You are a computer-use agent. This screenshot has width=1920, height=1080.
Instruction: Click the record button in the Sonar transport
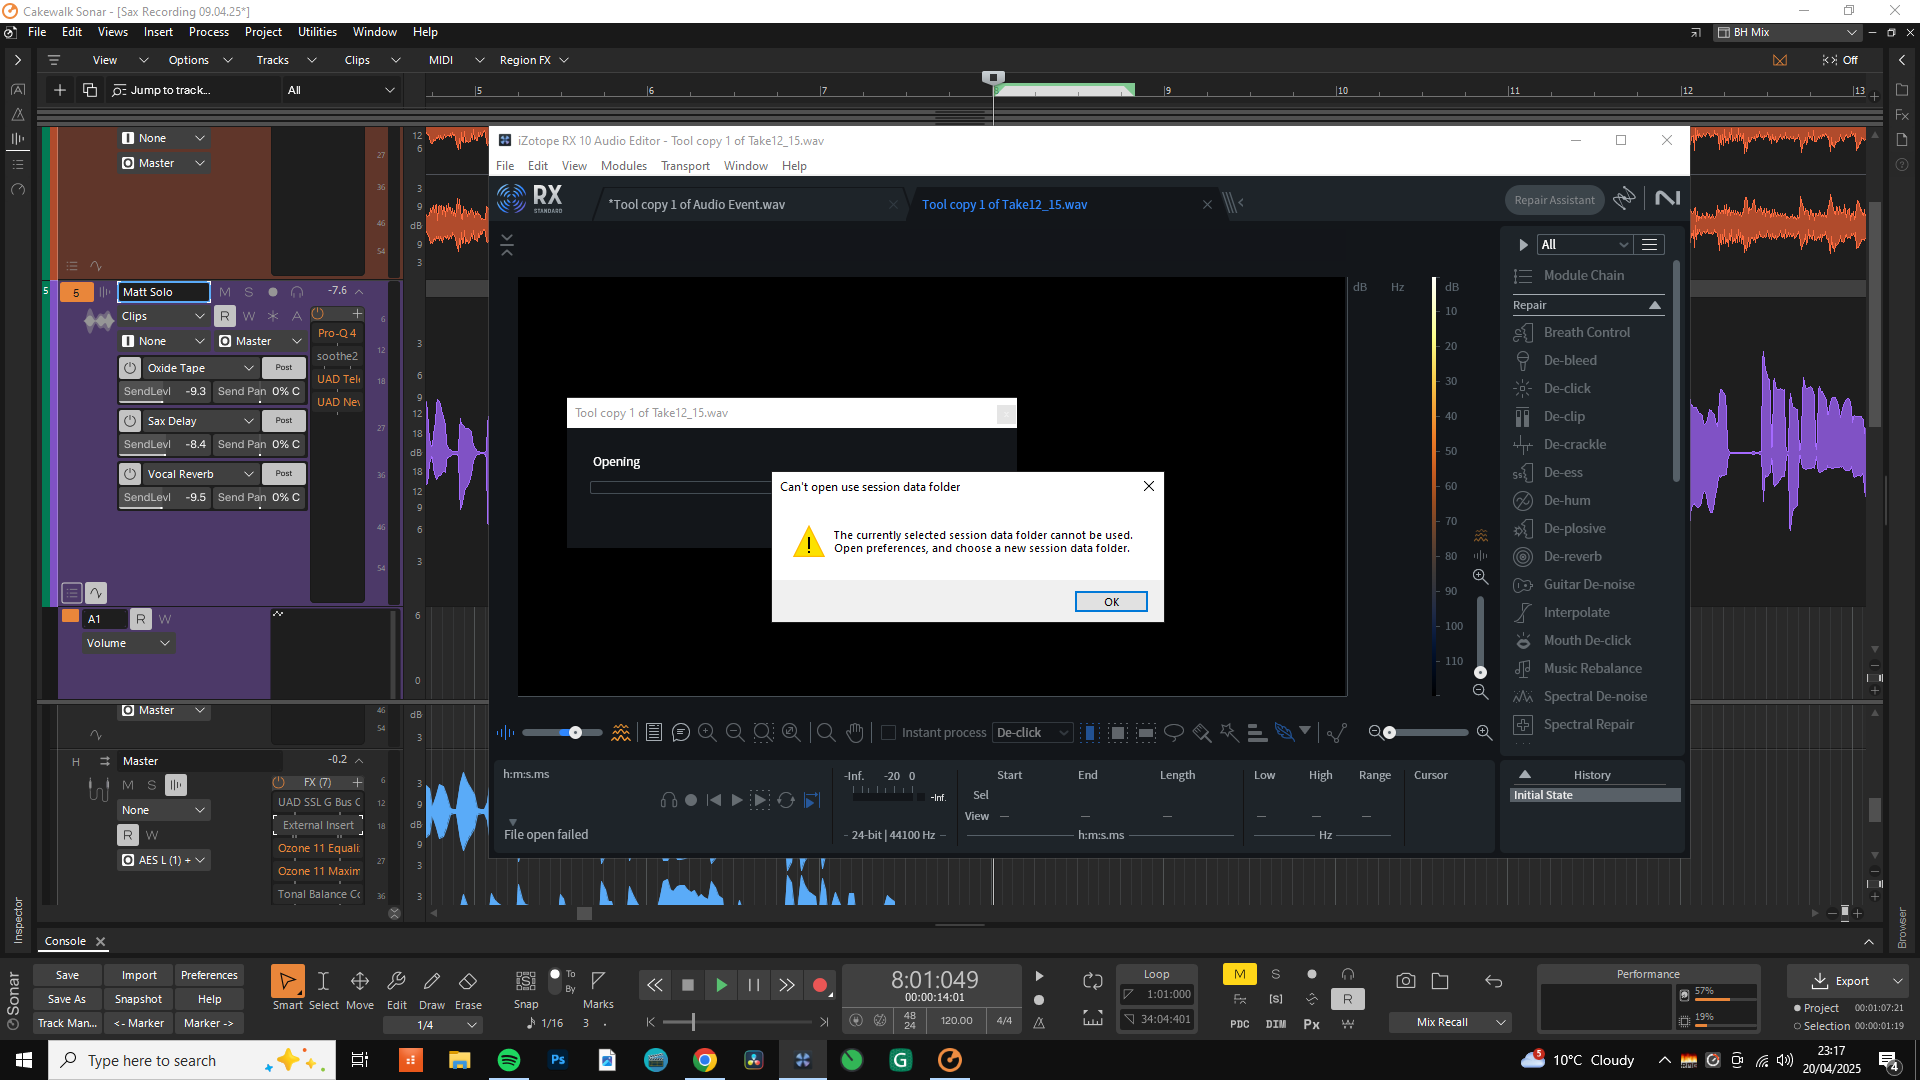pyautogui.click(x=820, y=985)
